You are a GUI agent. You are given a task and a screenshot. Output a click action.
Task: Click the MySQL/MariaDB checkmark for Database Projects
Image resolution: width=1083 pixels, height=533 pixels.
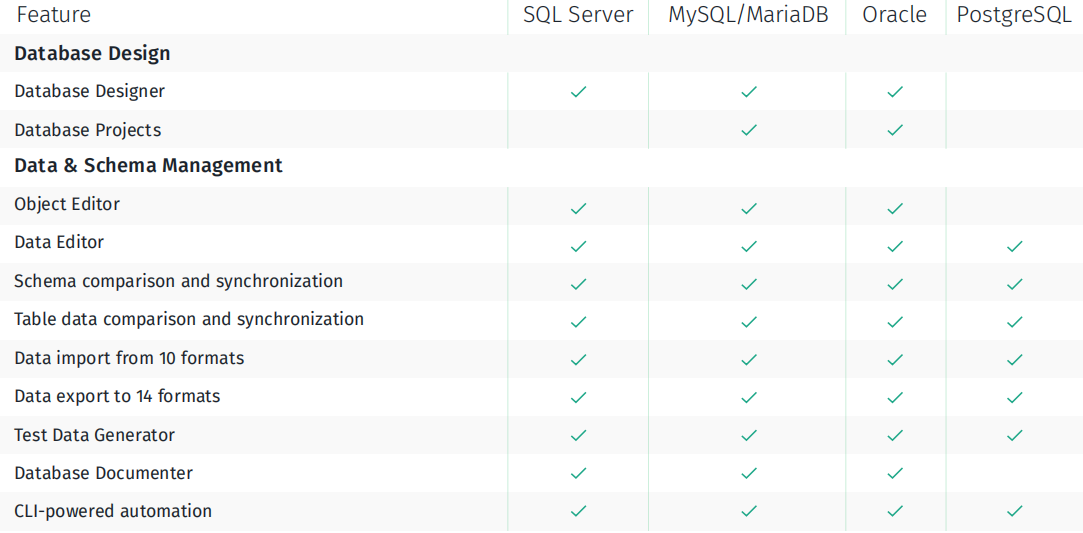pyautogui.click(x=747, y=130)
